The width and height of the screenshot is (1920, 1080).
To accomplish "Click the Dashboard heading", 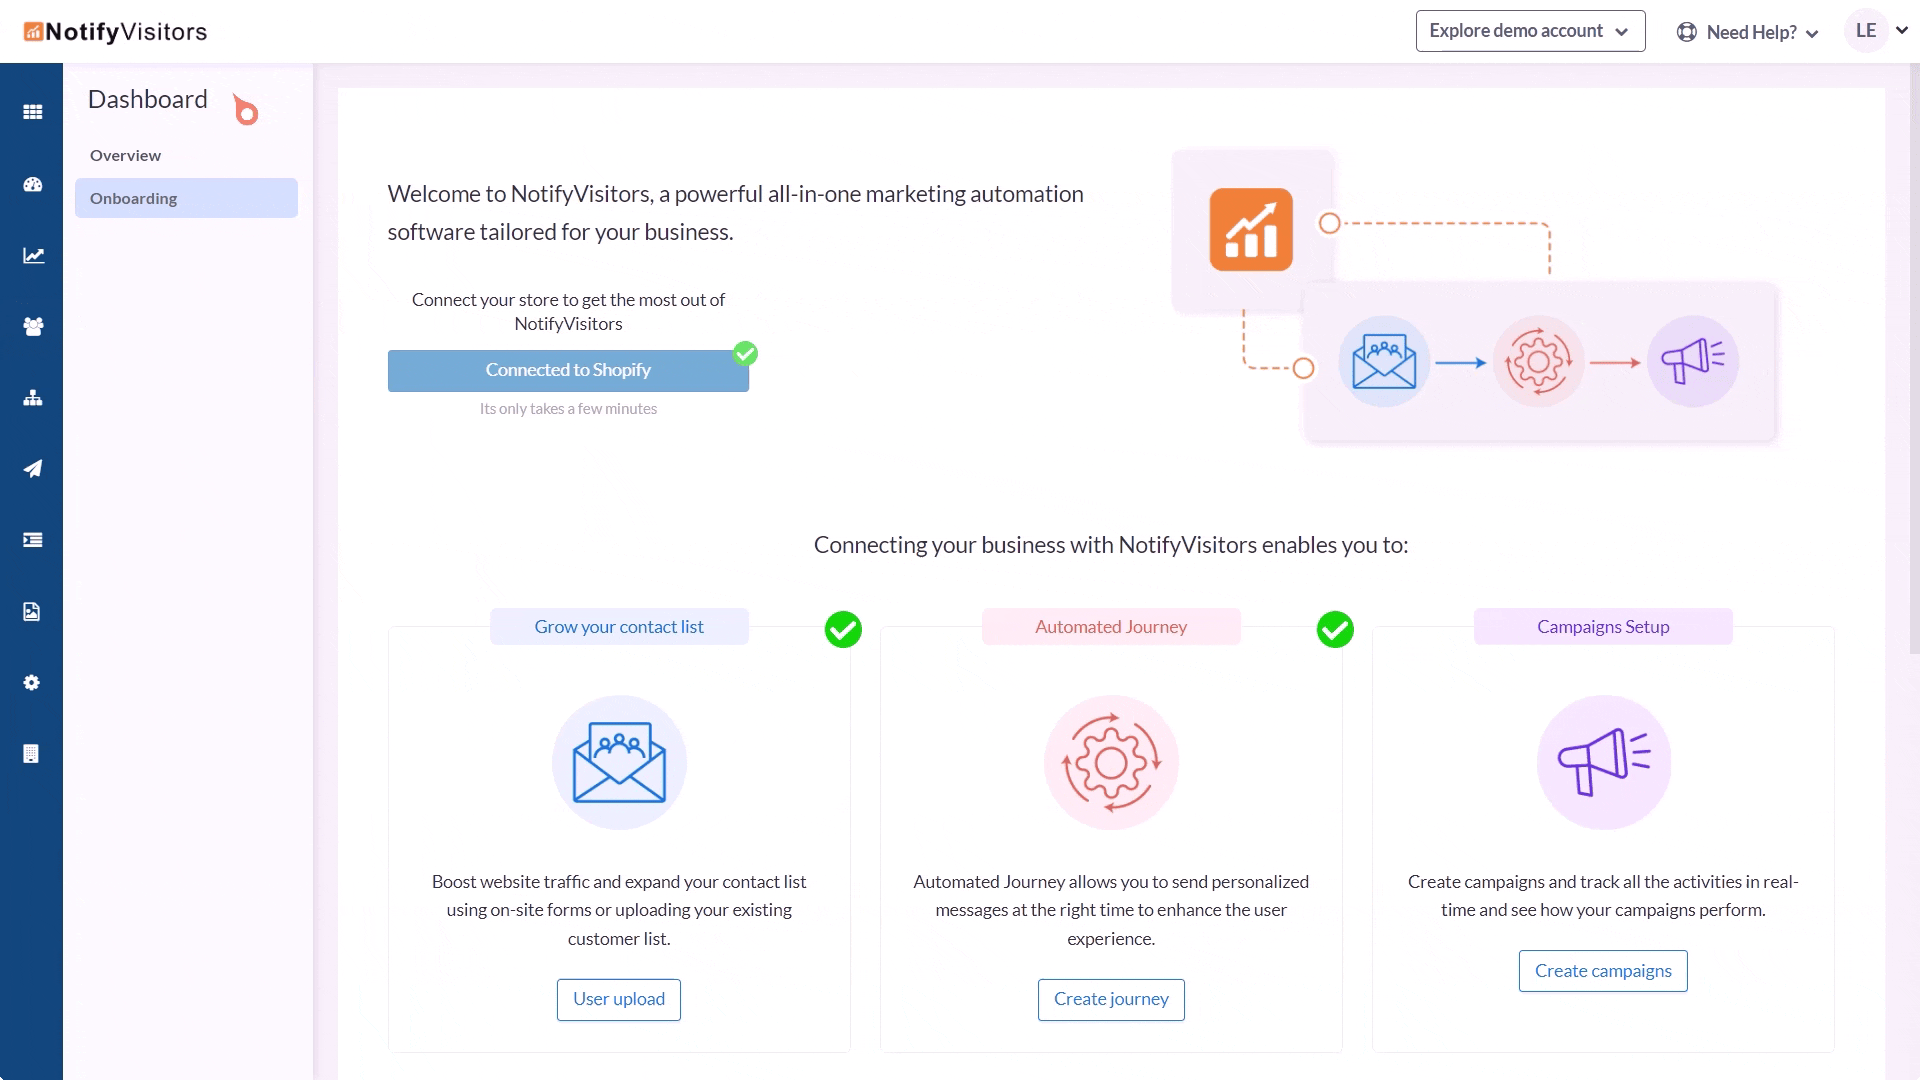I will [148, 99].
